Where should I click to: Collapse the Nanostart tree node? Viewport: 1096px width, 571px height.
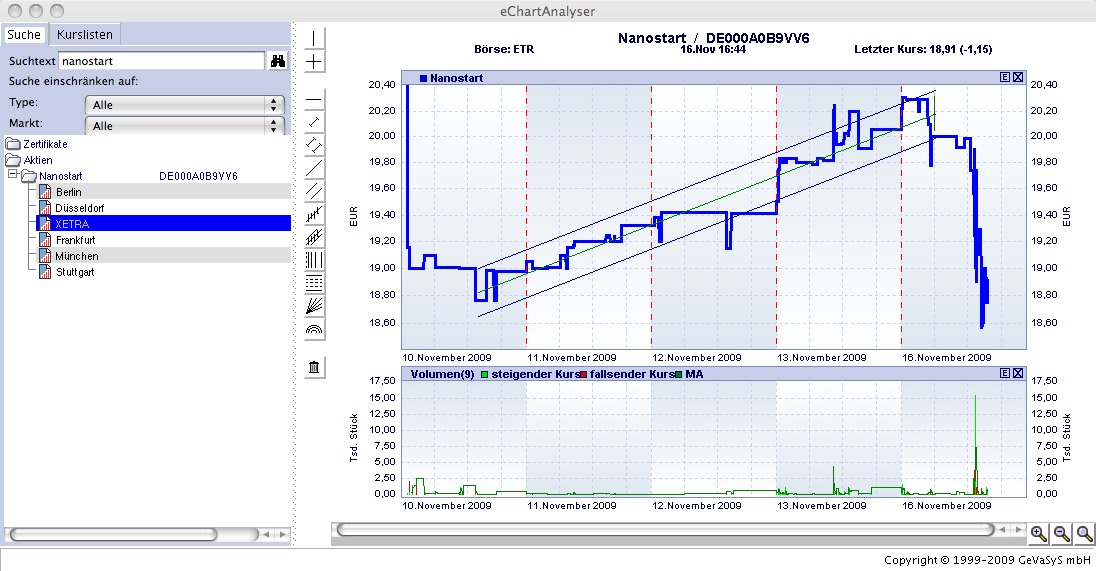coord(12,176)
